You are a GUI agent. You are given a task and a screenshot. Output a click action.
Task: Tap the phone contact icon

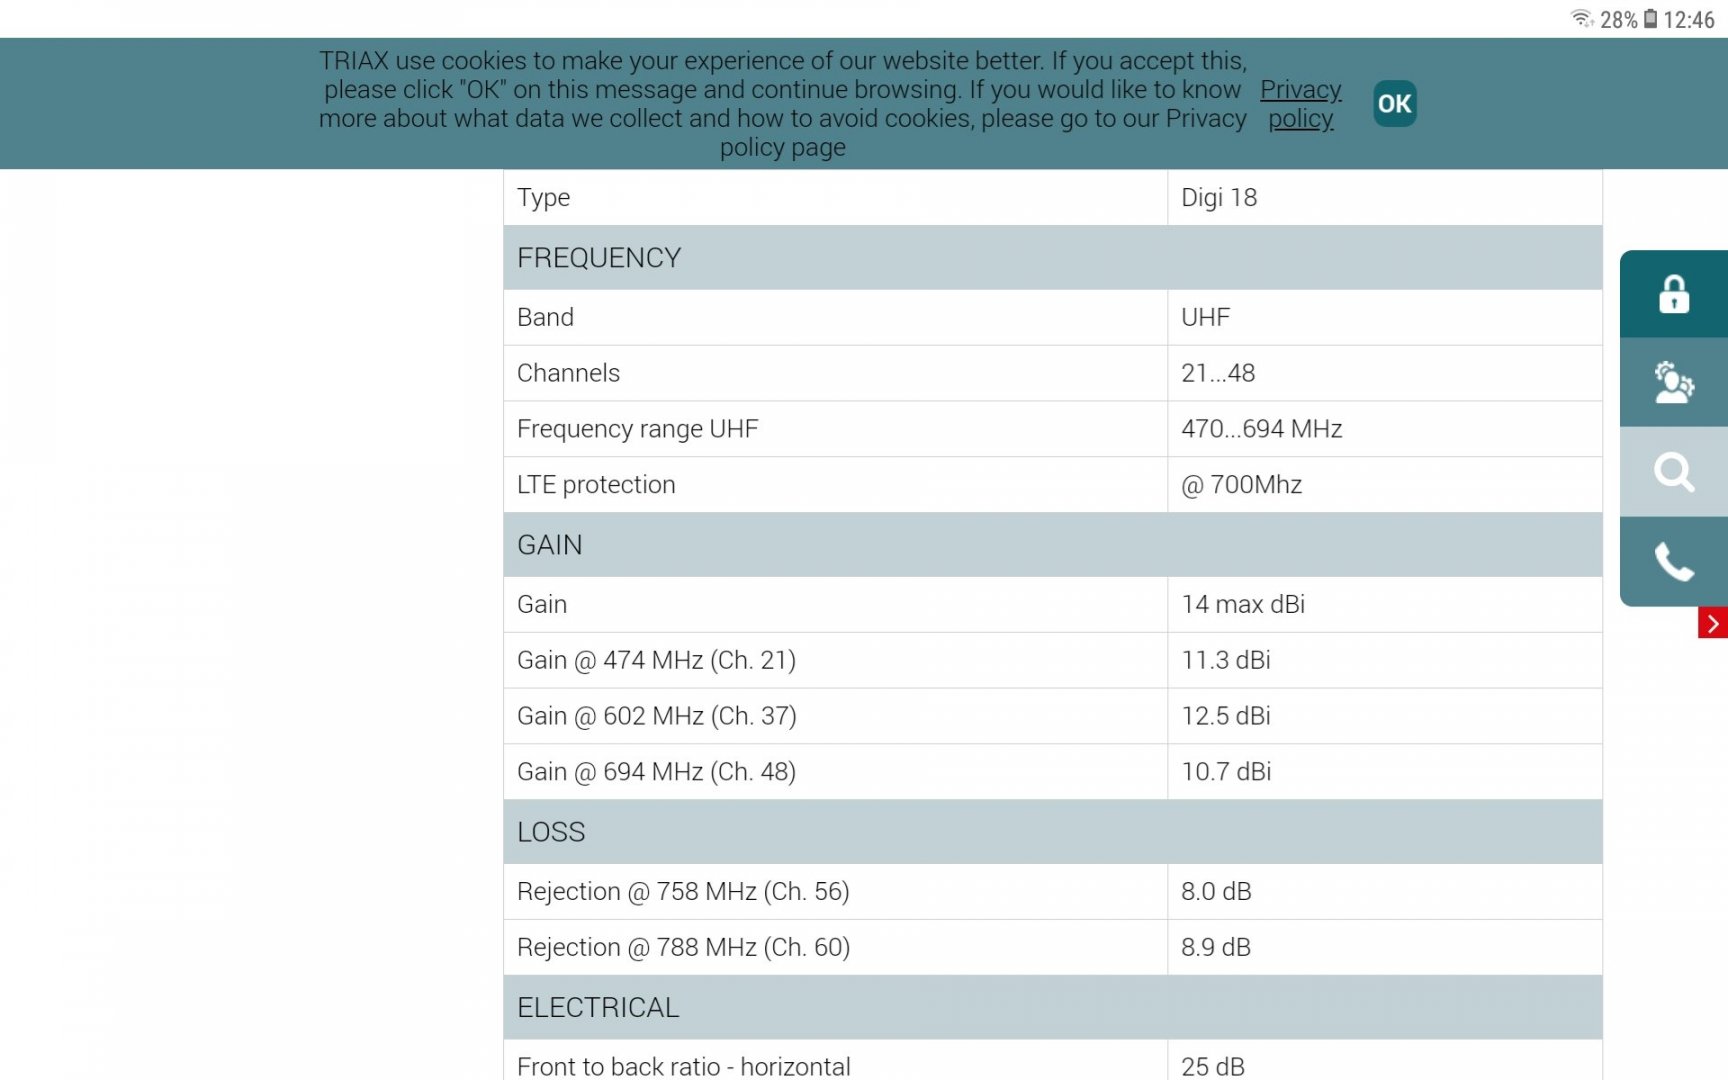(x=1673, y=561)
